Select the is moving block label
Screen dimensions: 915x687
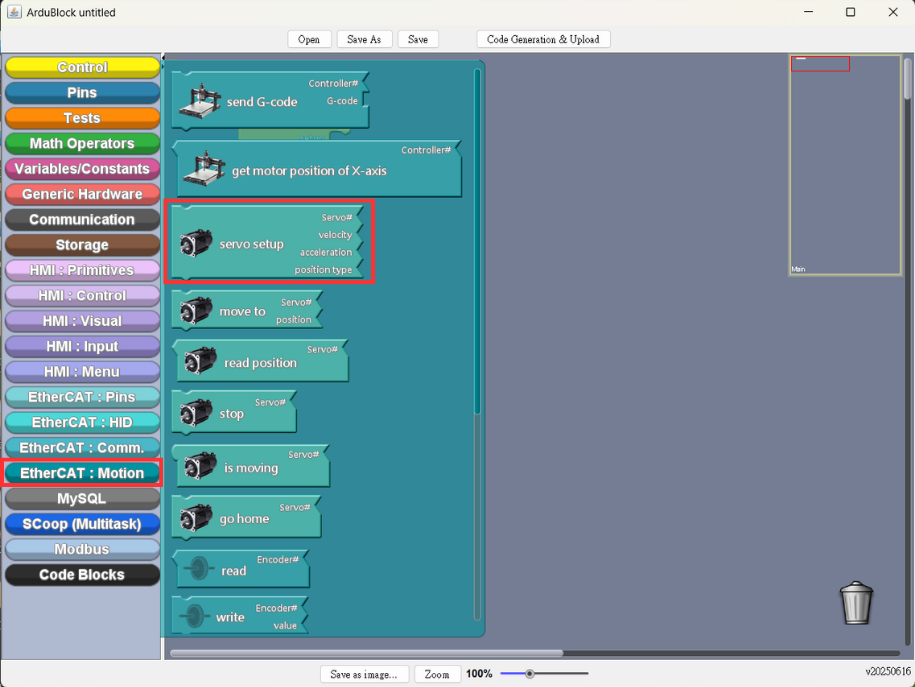[x=251, y=468]
